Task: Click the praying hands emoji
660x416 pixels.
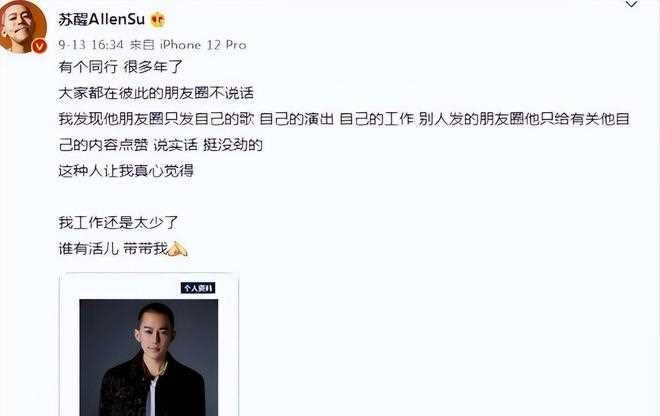Action: coord(177,249)
